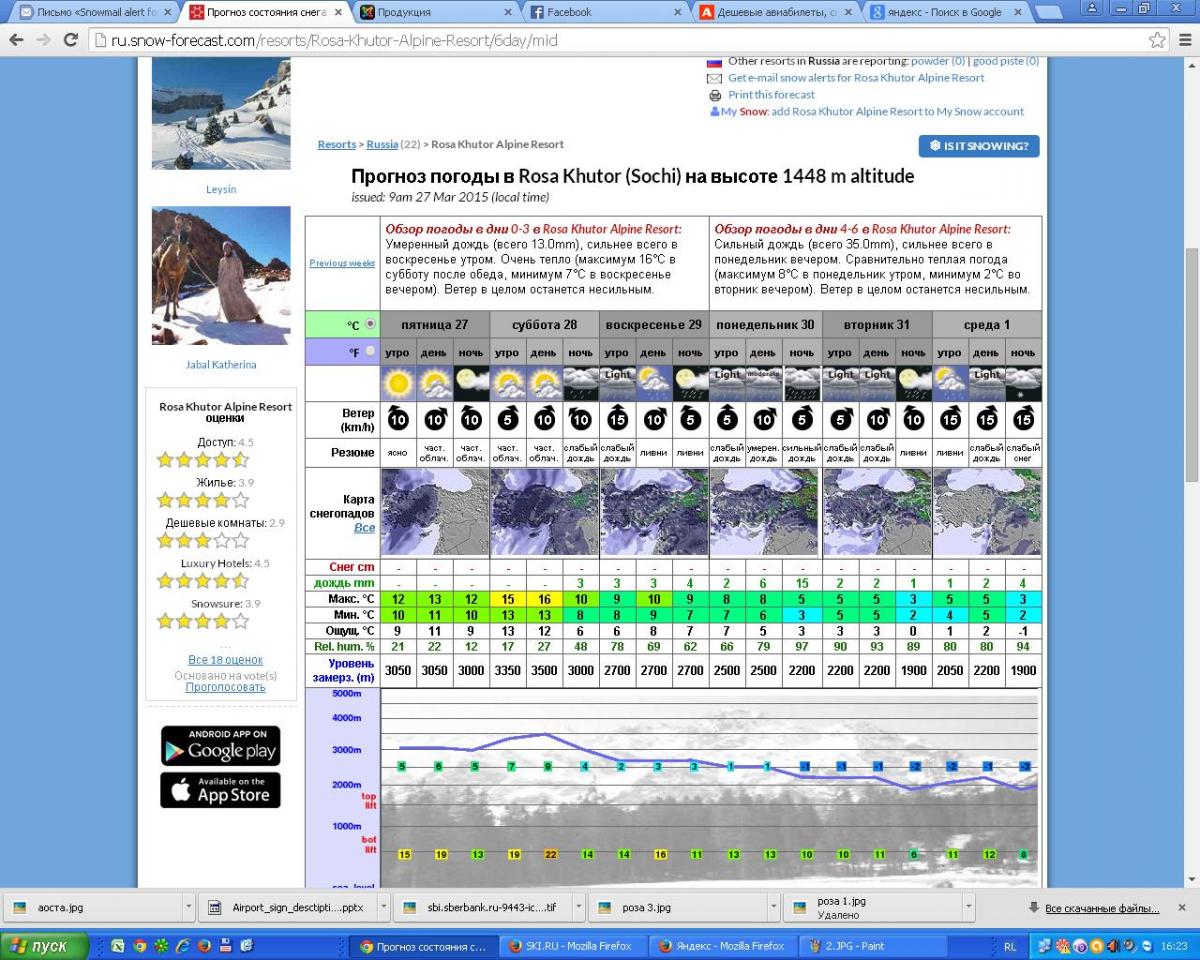Image resolution: width=1200 pixels, height=960 pixels.
Task: Switch to the Дешевые авиабилеты tab
Action: pyautogui.click(x=775, y=12)
